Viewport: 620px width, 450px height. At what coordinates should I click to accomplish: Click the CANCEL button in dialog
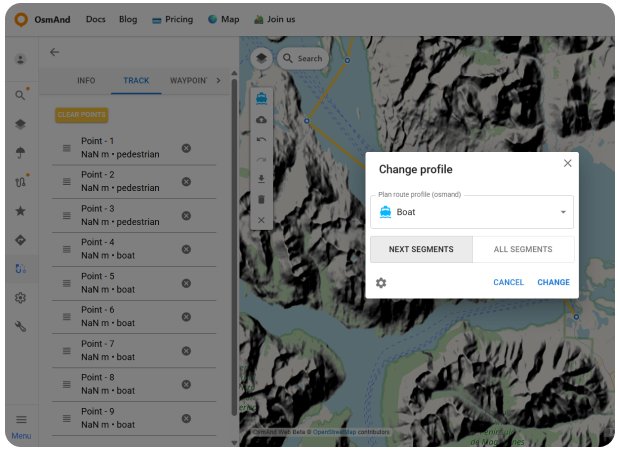[x=508, y=283]
